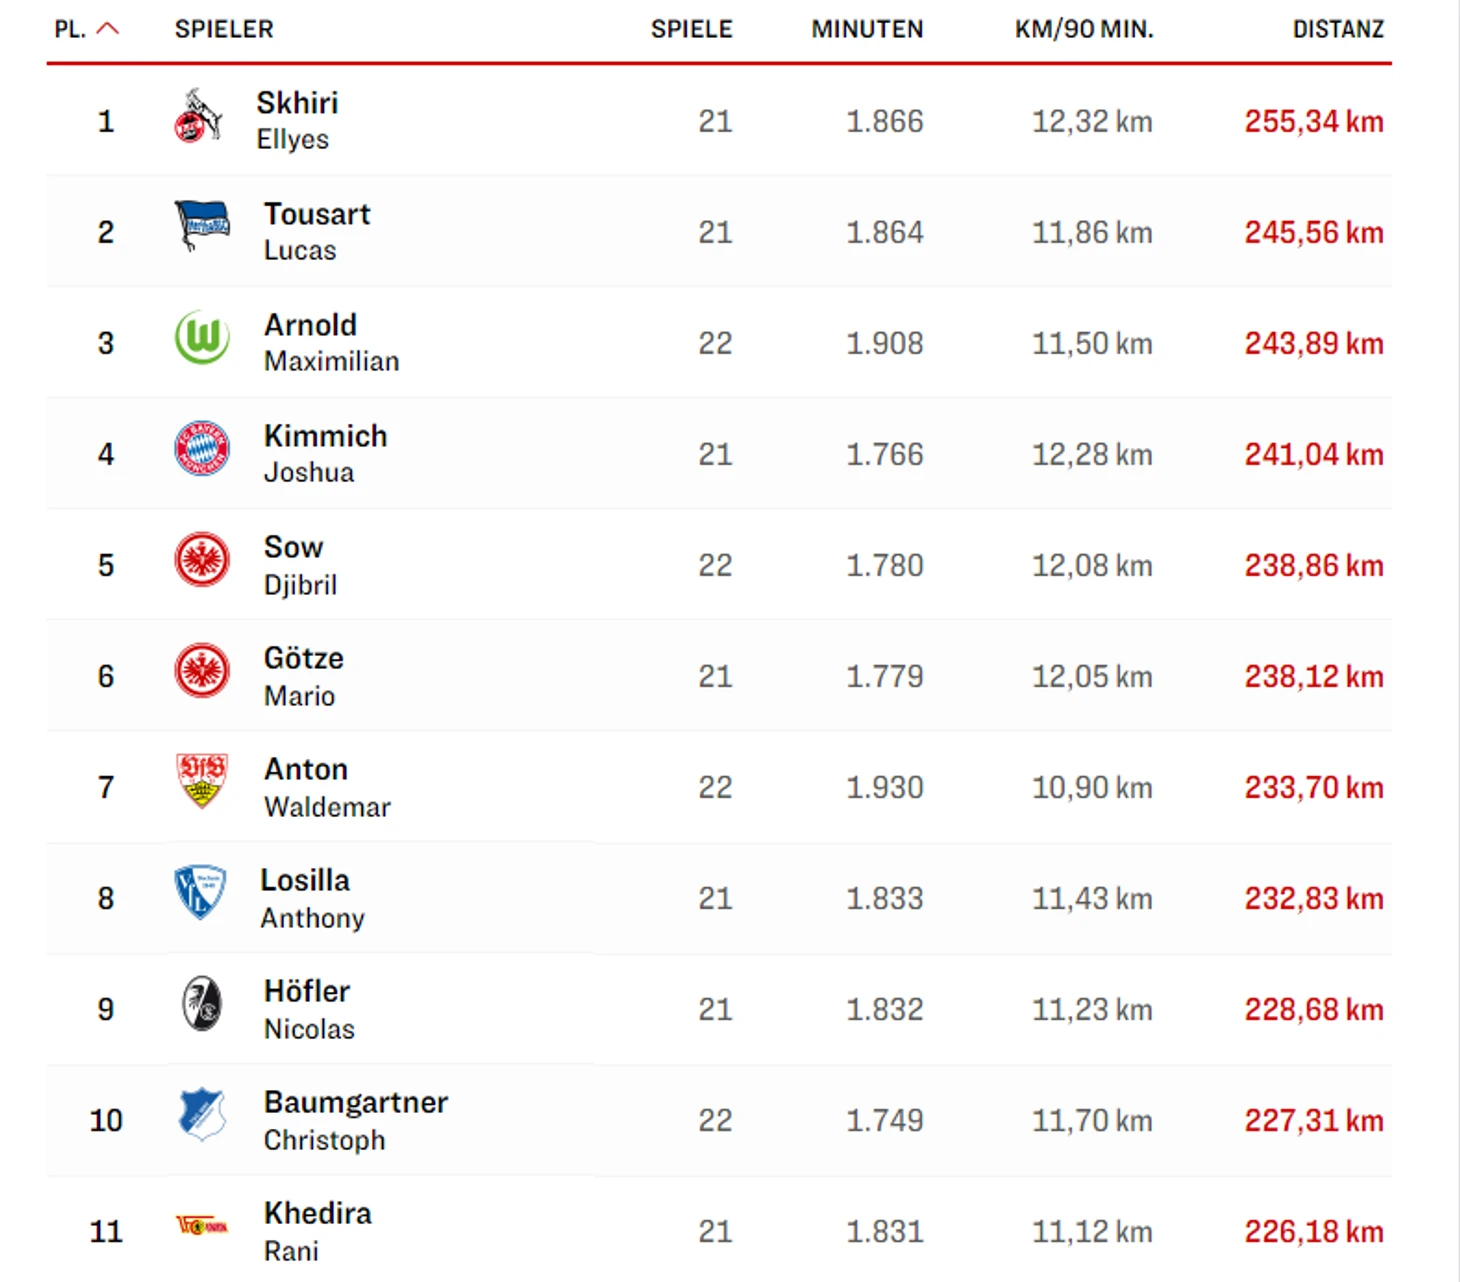Click the FC Bayern logo beside Kimmich
Viewport: 1460px width, 1282px height.
(202, 448)
